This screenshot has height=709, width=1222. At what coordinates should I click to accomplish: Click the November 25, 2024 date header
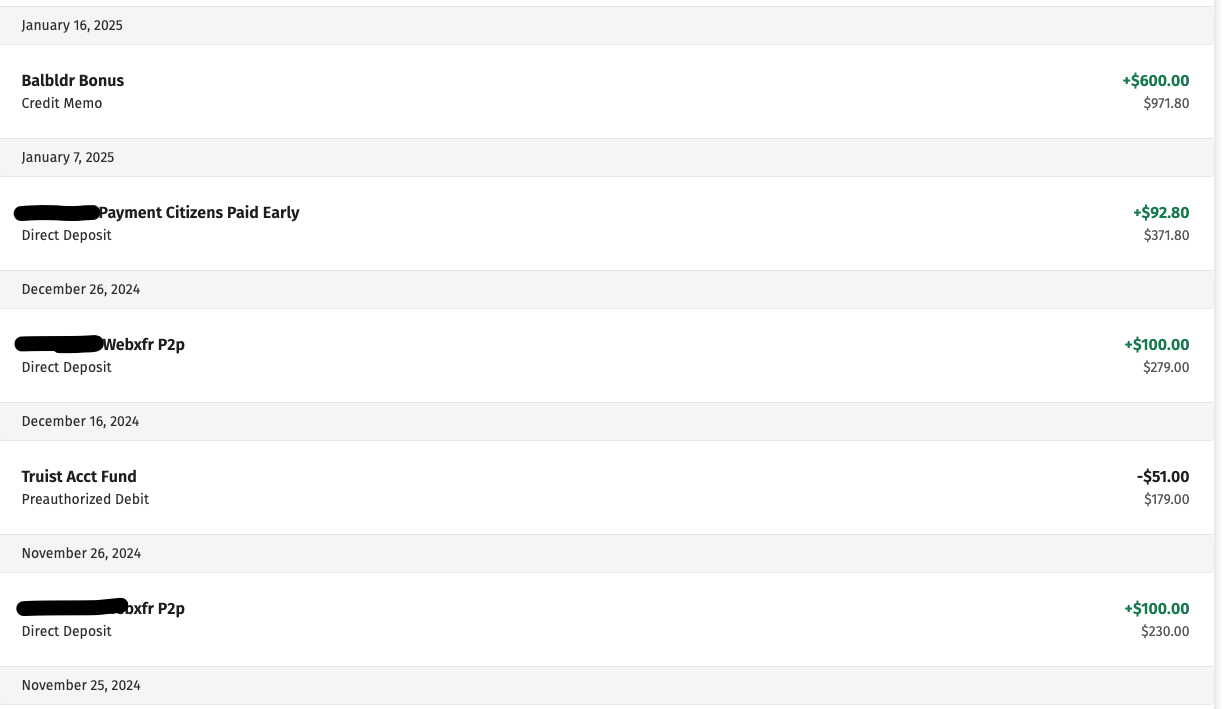pos(80,686)
